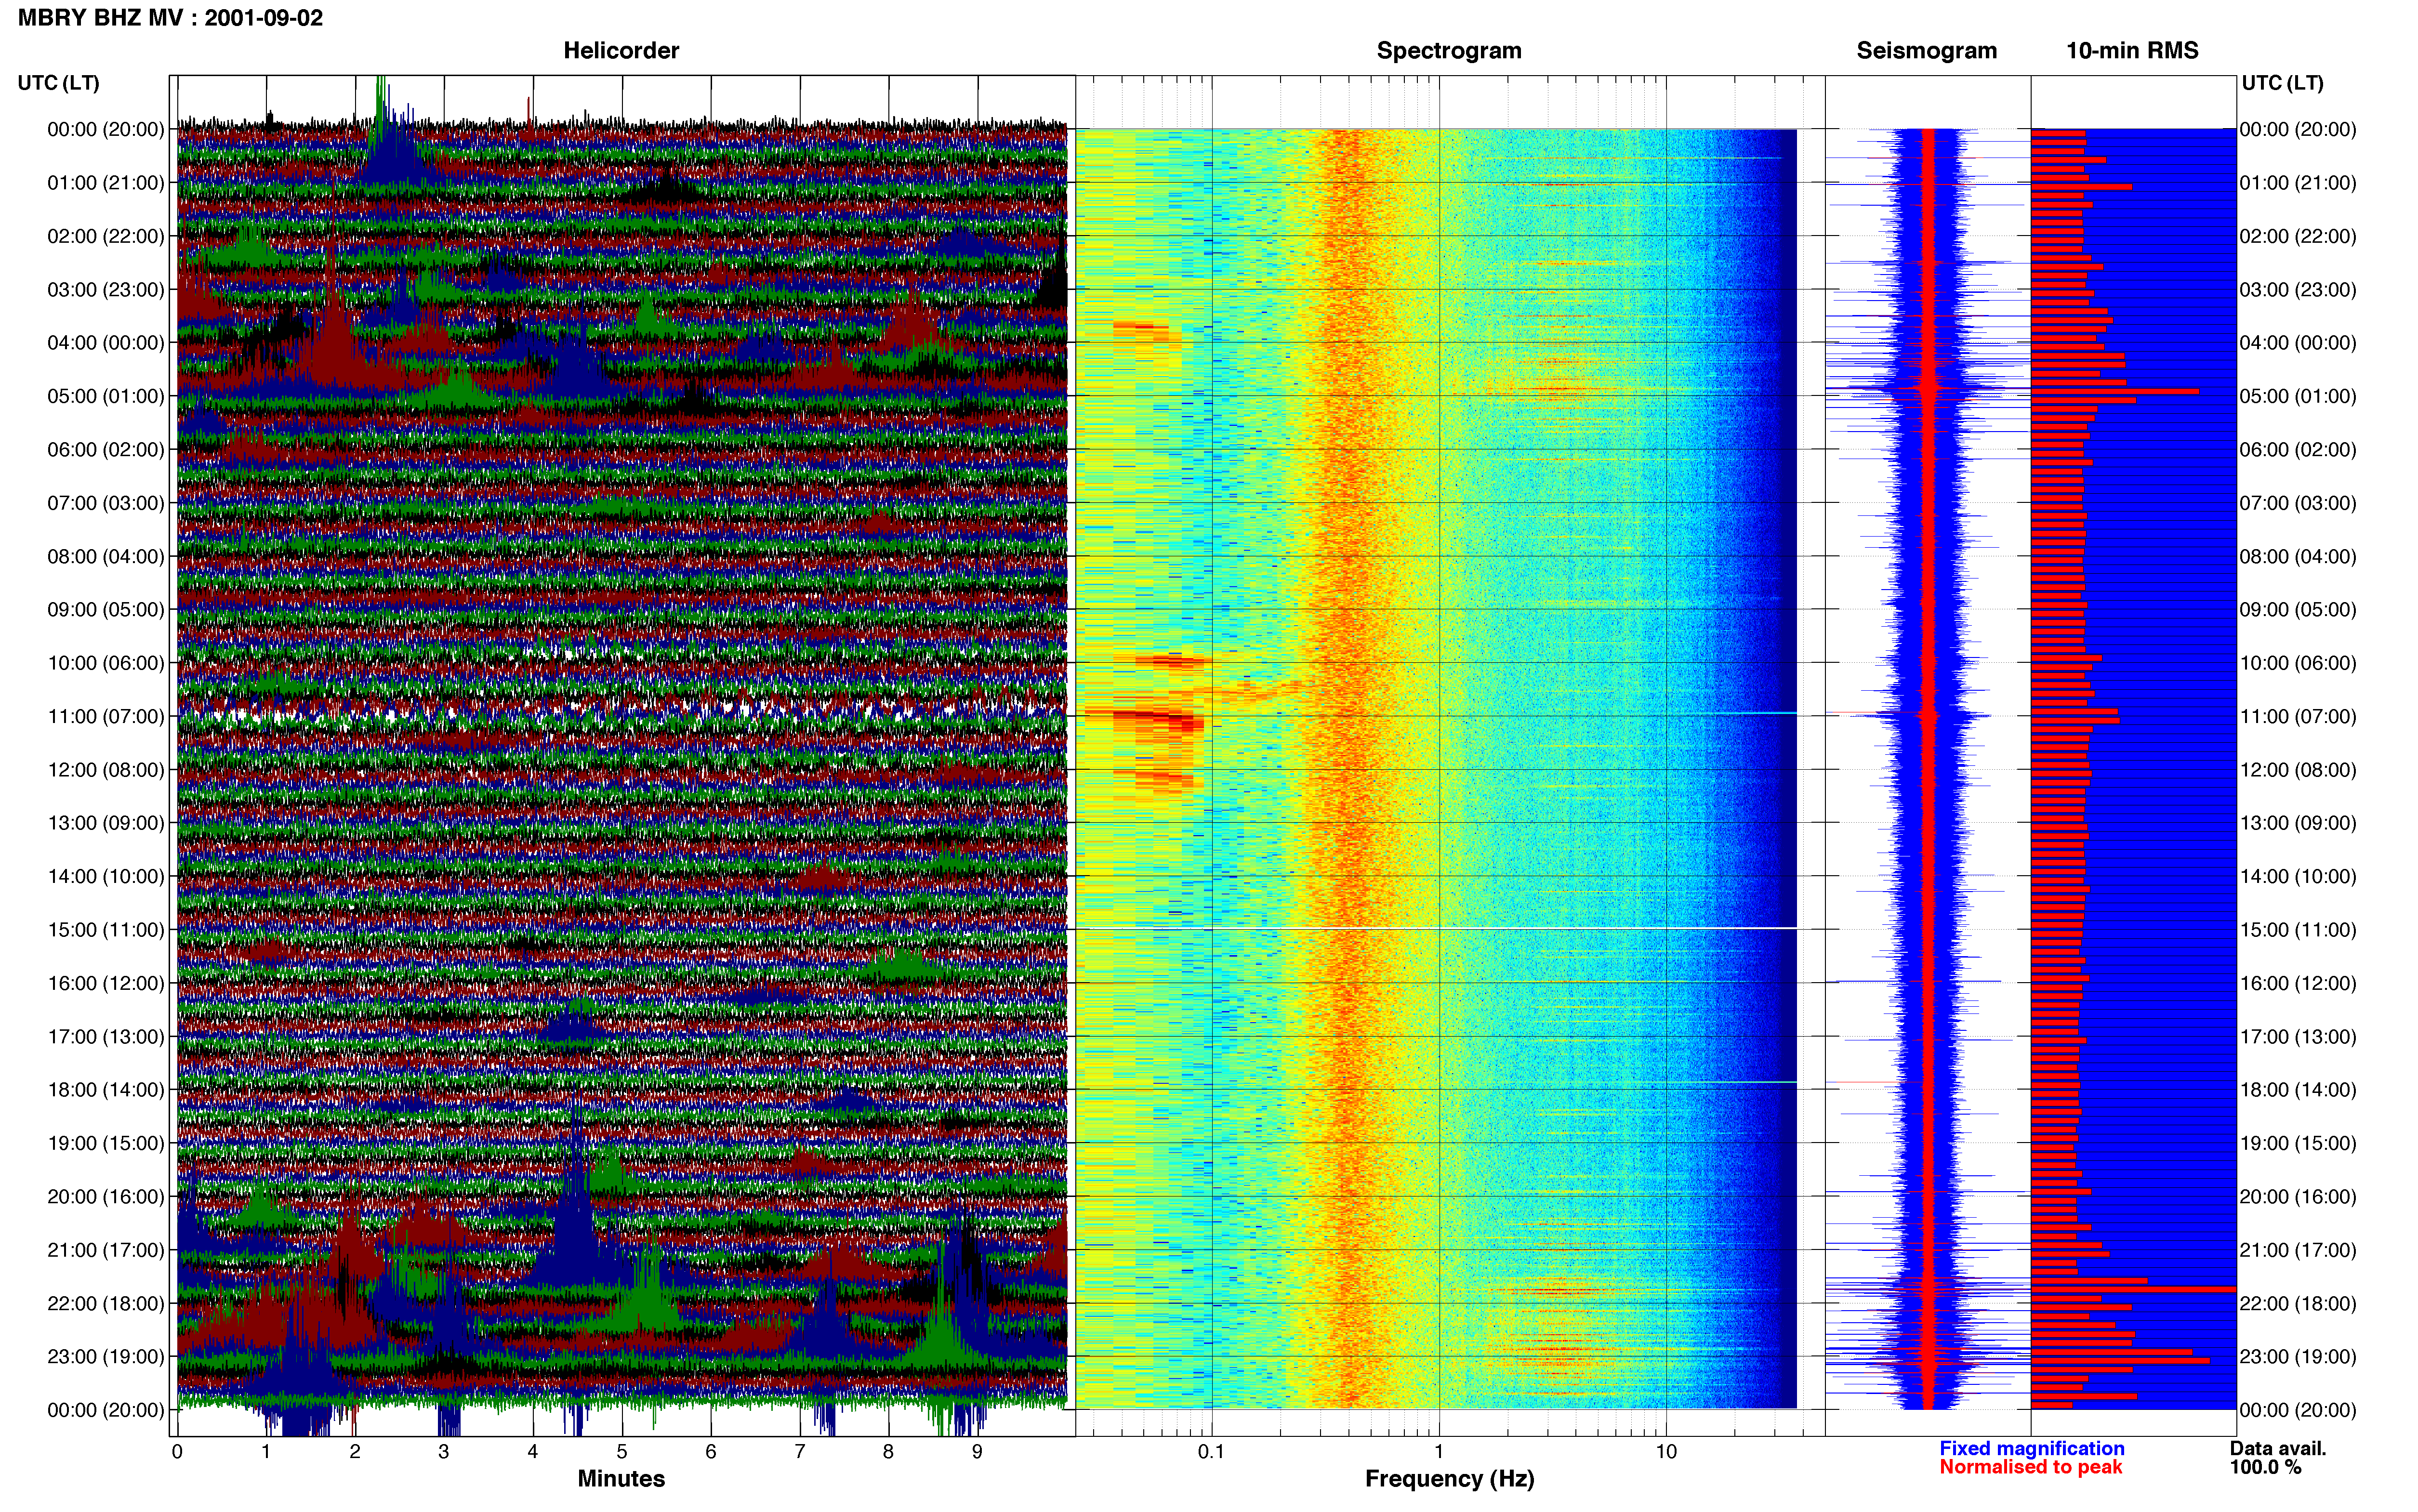Click the 'Normalised to peak' legend text
The width and height of the screenshot is (2418, 1512).
click(x=2030, y=1467)
